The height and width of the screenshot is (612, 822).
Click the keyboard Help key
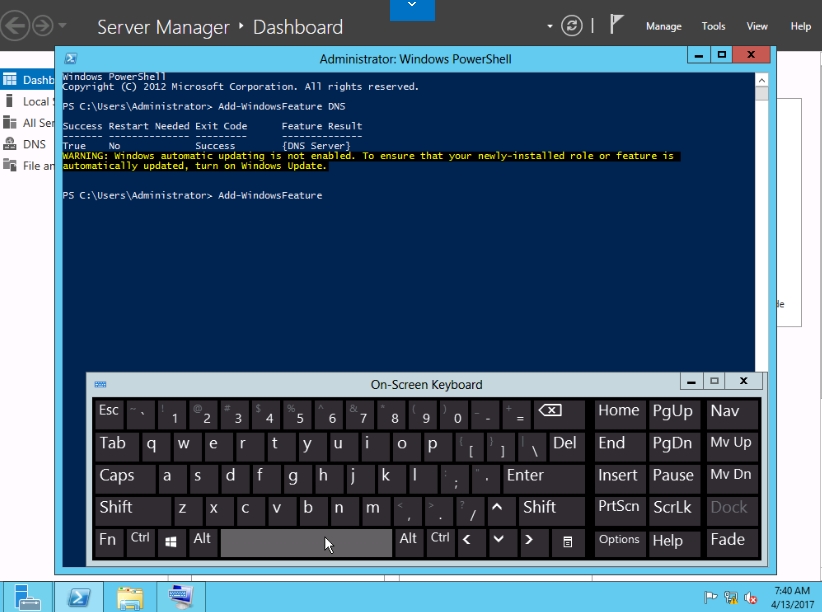(x=673, y=542)
